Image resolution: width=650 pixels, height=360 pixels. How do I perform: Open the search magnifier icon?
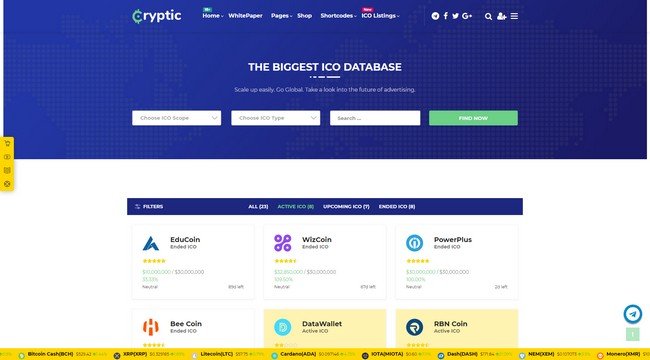click(x=488, y=16)
